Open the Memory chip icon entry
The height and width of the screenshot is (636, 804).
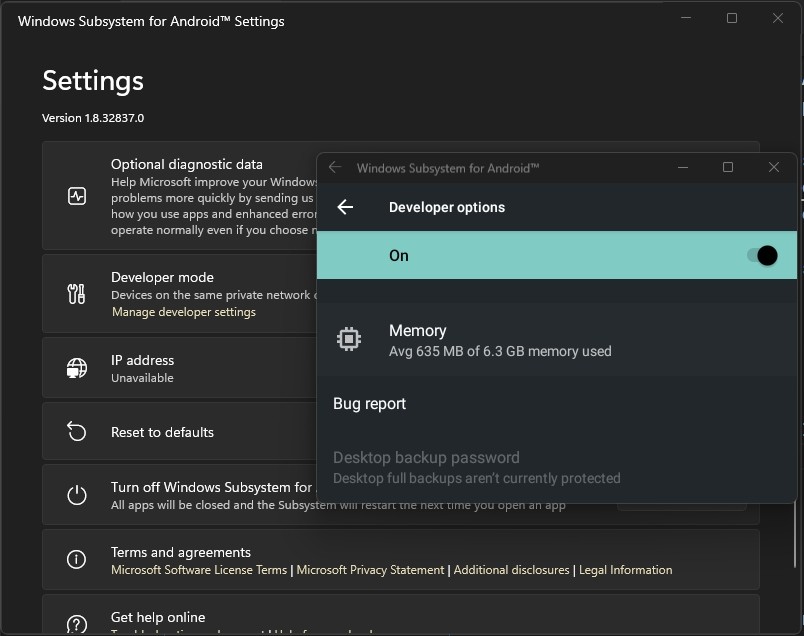(x=349, y=339)
